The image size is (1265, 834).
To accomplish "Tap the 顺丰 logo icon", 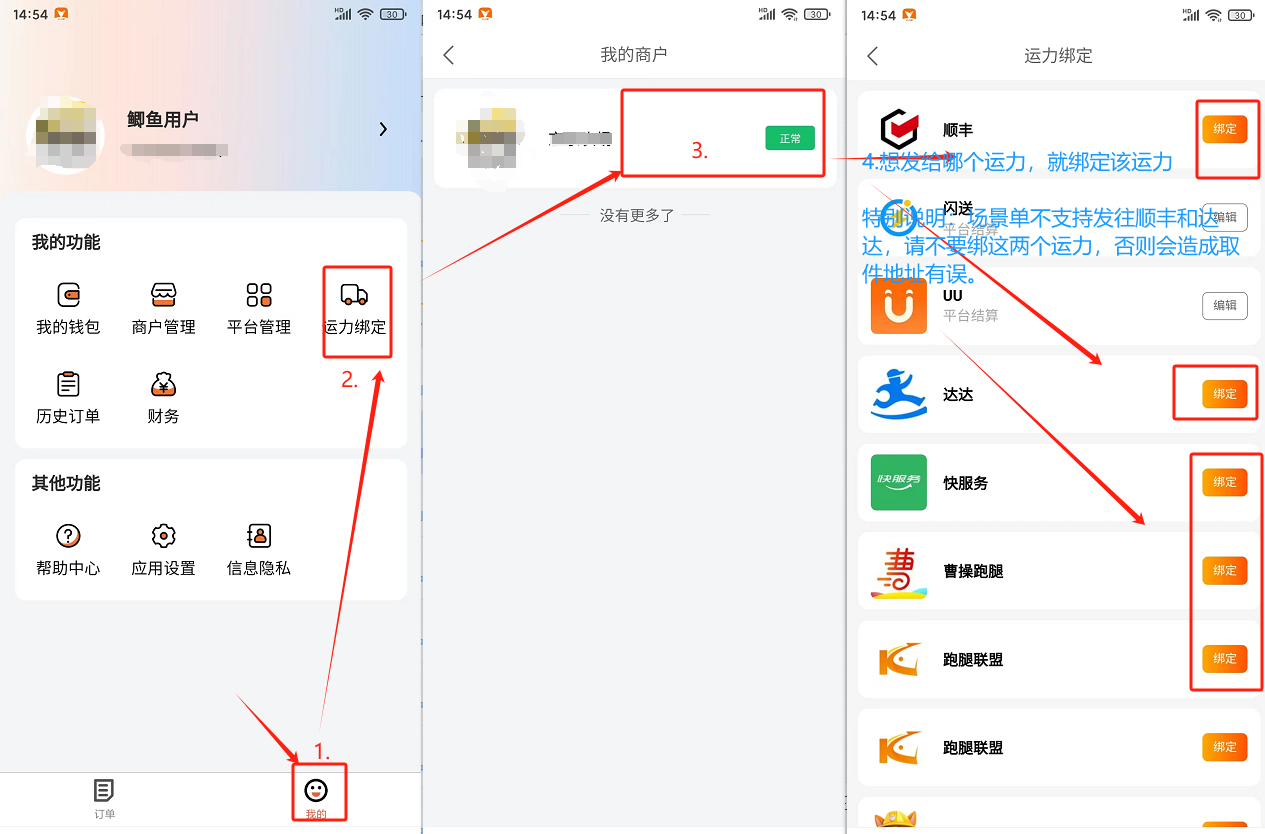I will coord(899,129).
